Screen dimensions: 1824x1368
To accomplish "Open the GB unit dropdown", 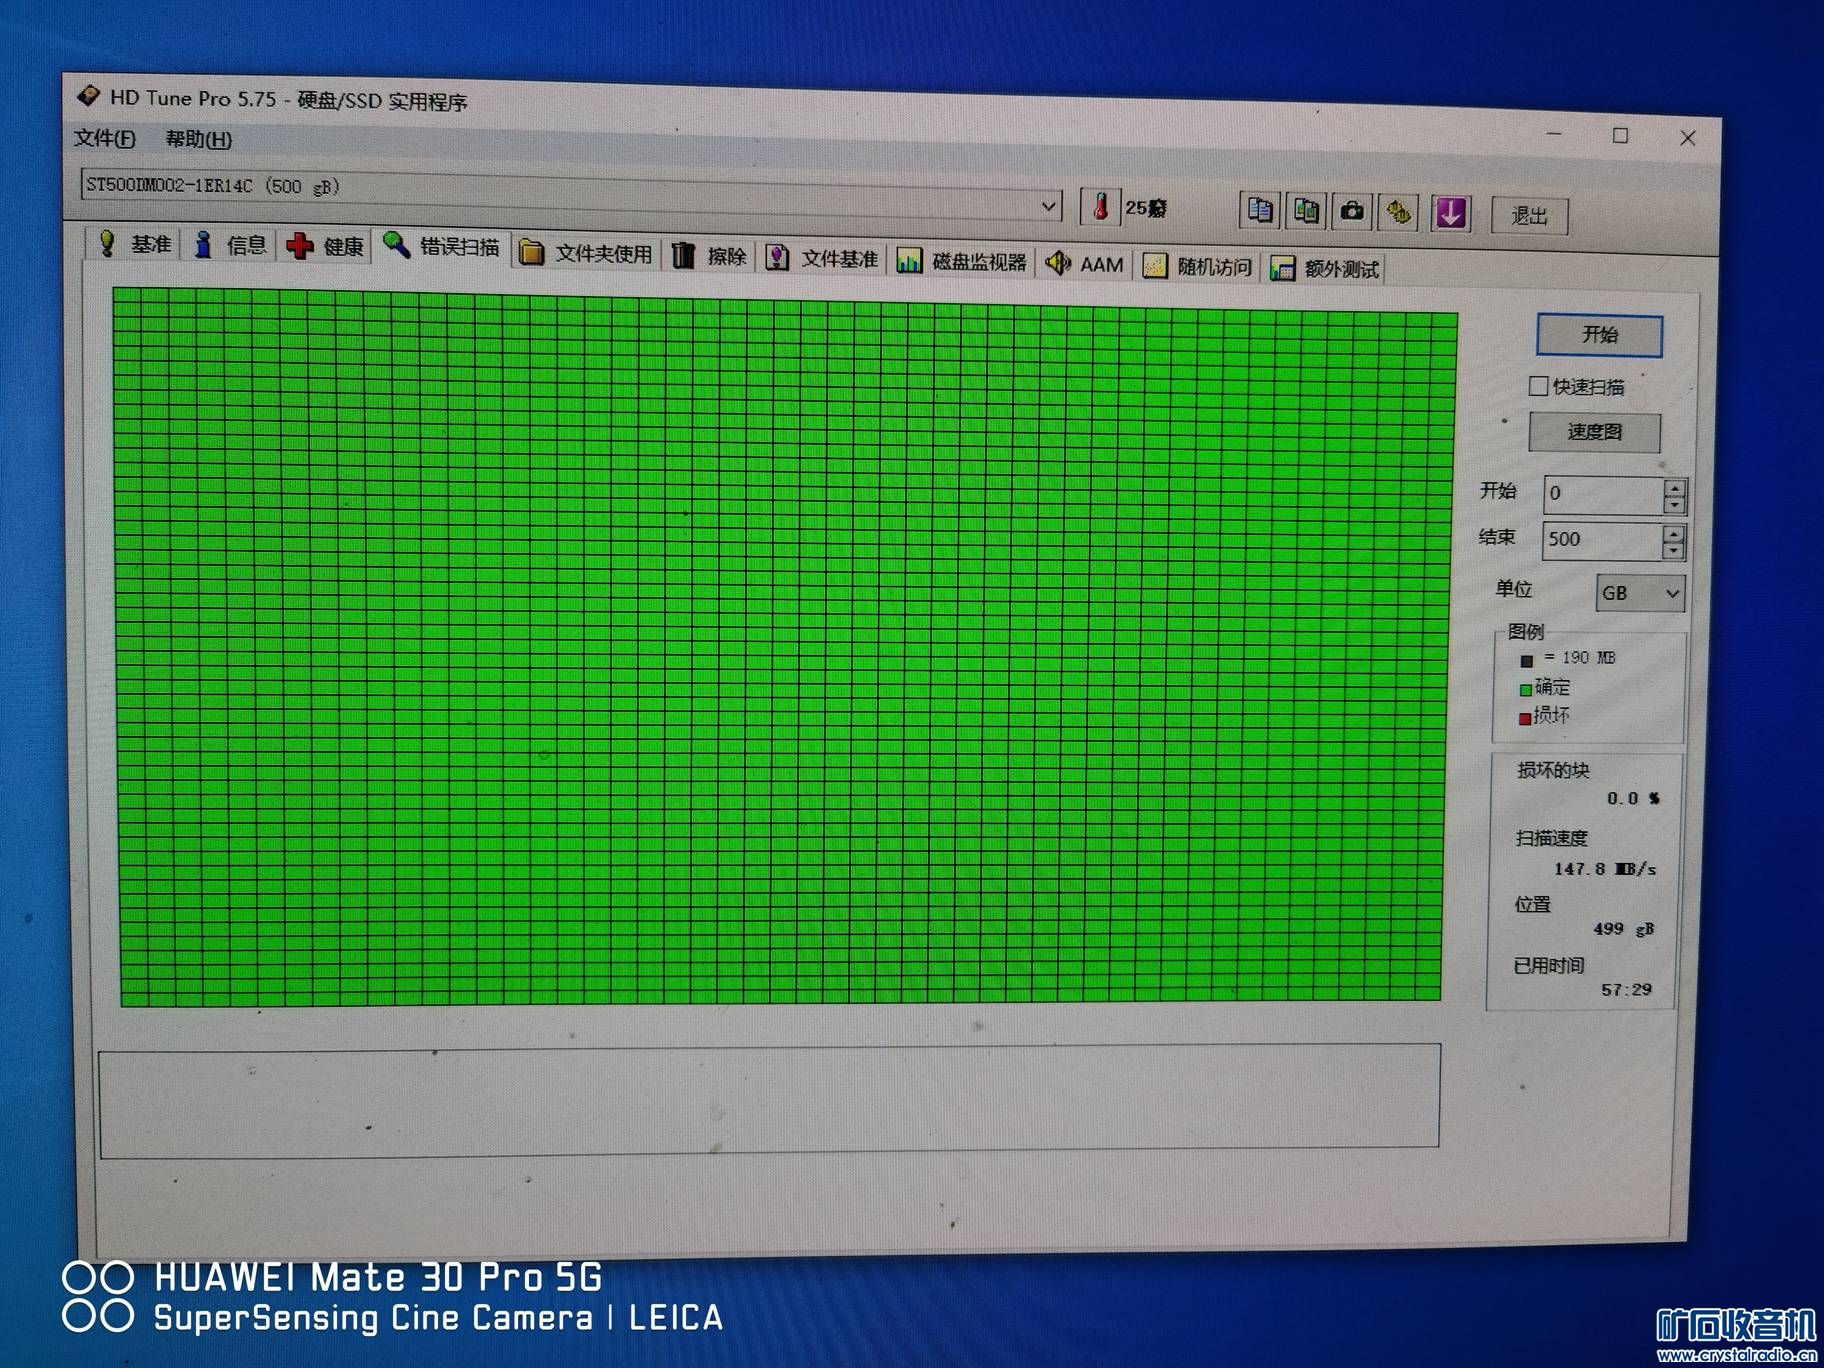I will click(1640, 593).
